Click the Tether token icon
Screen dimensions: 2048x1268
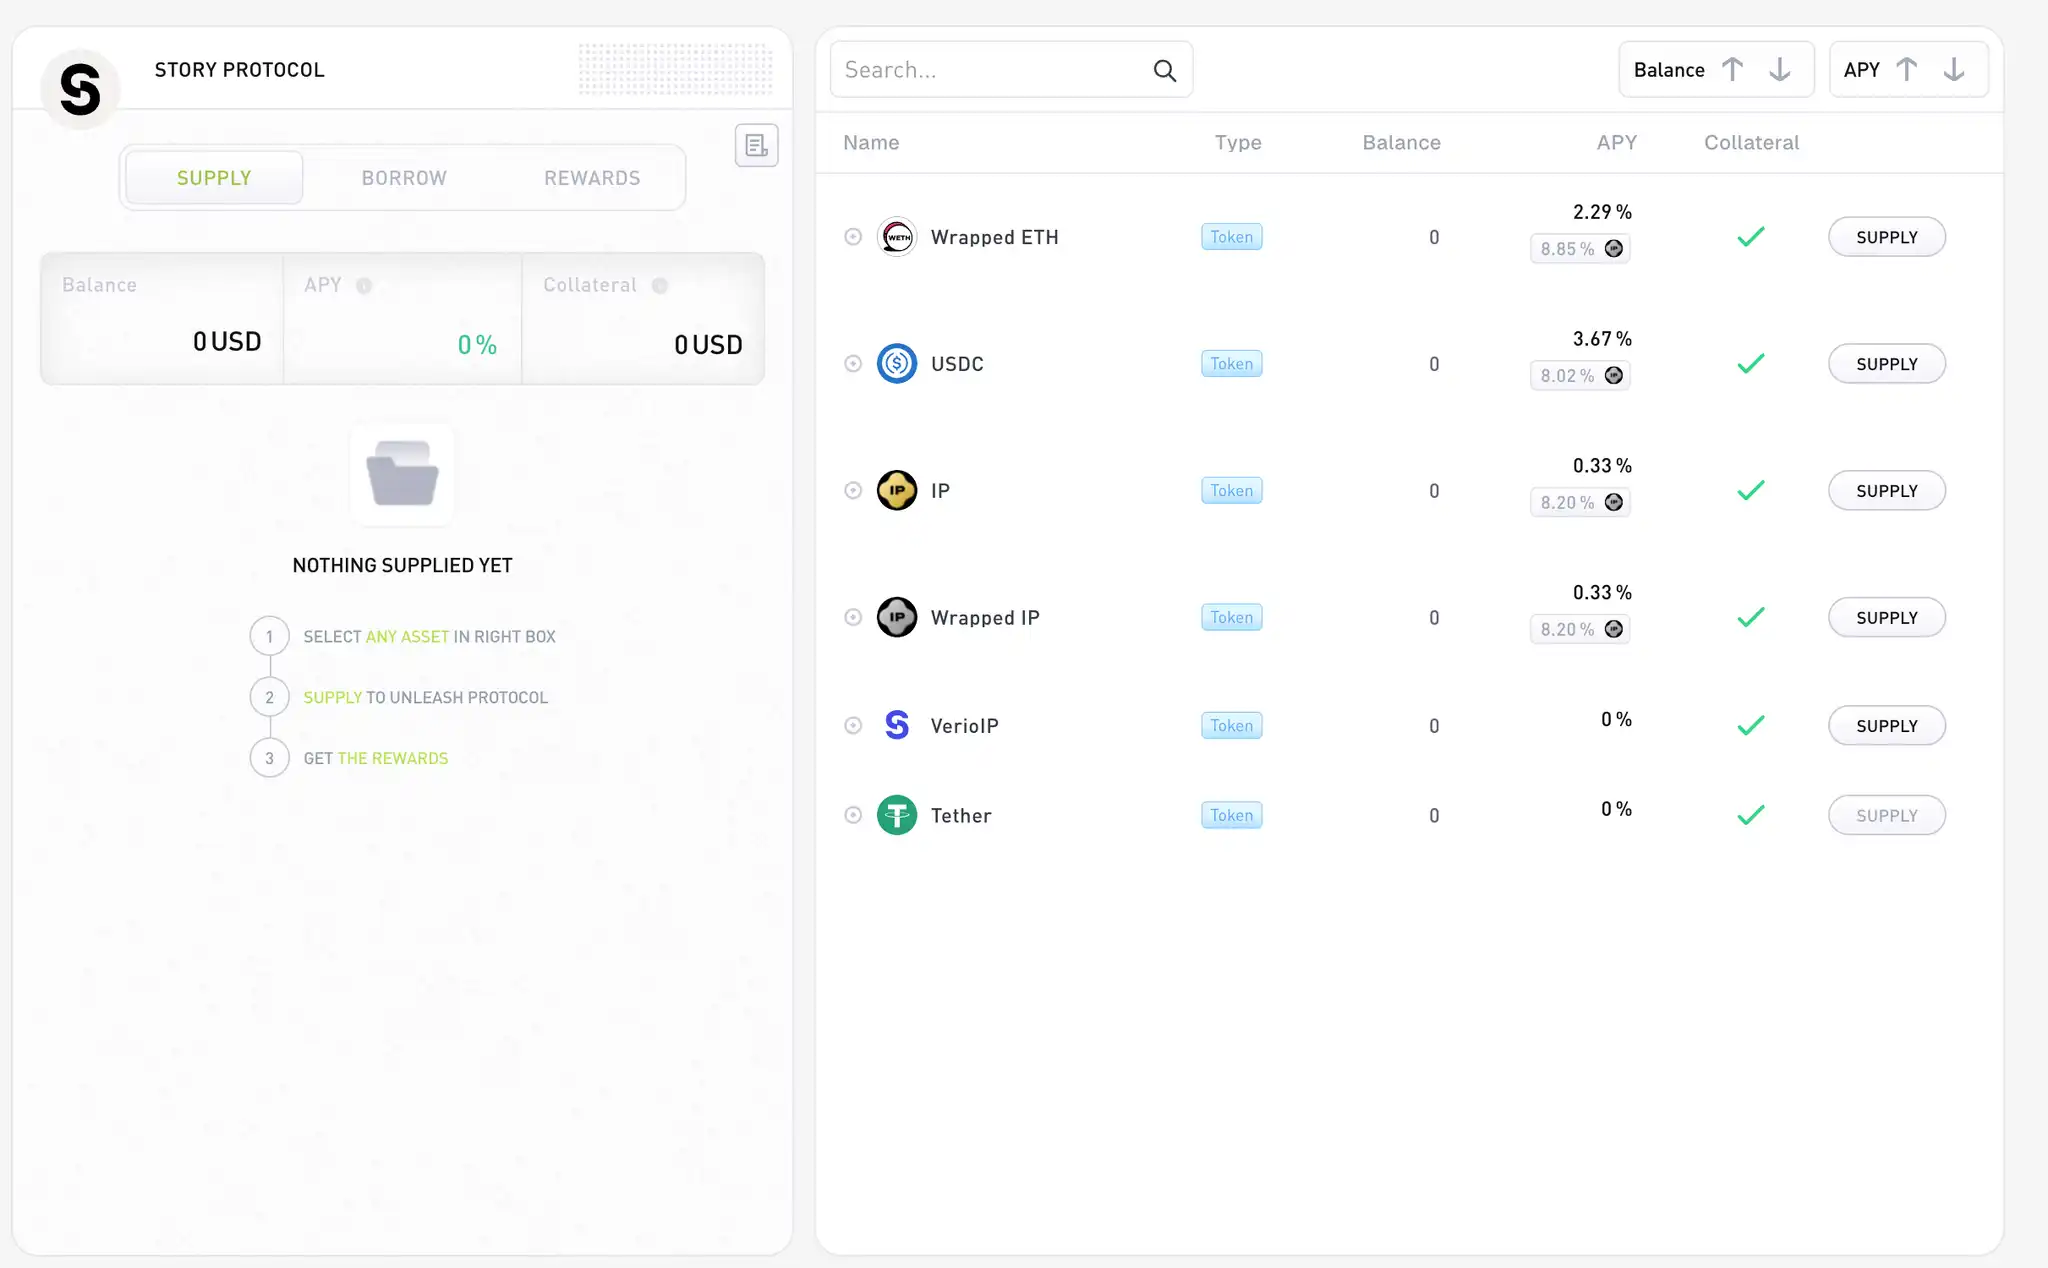click(897, 815)
